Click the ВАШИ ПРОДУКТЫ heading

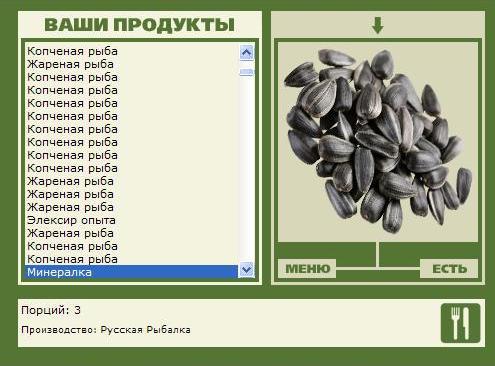pos(140,25)
